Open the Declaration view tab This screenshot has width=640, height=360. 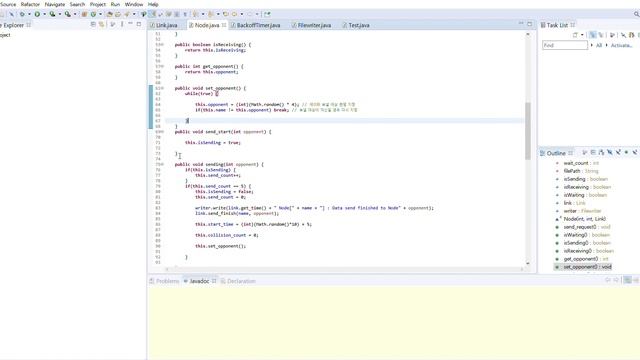[x=238, y=281]
